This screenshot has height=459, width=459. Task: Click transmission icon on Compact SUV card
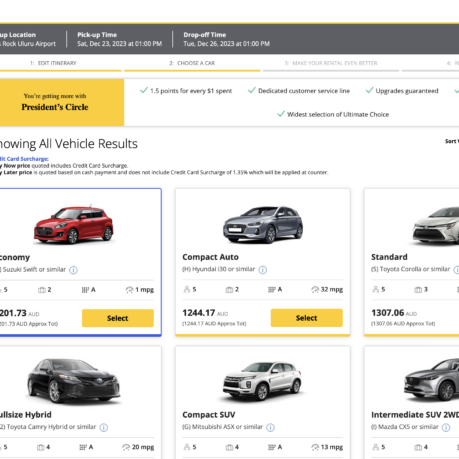click(272, 447)
